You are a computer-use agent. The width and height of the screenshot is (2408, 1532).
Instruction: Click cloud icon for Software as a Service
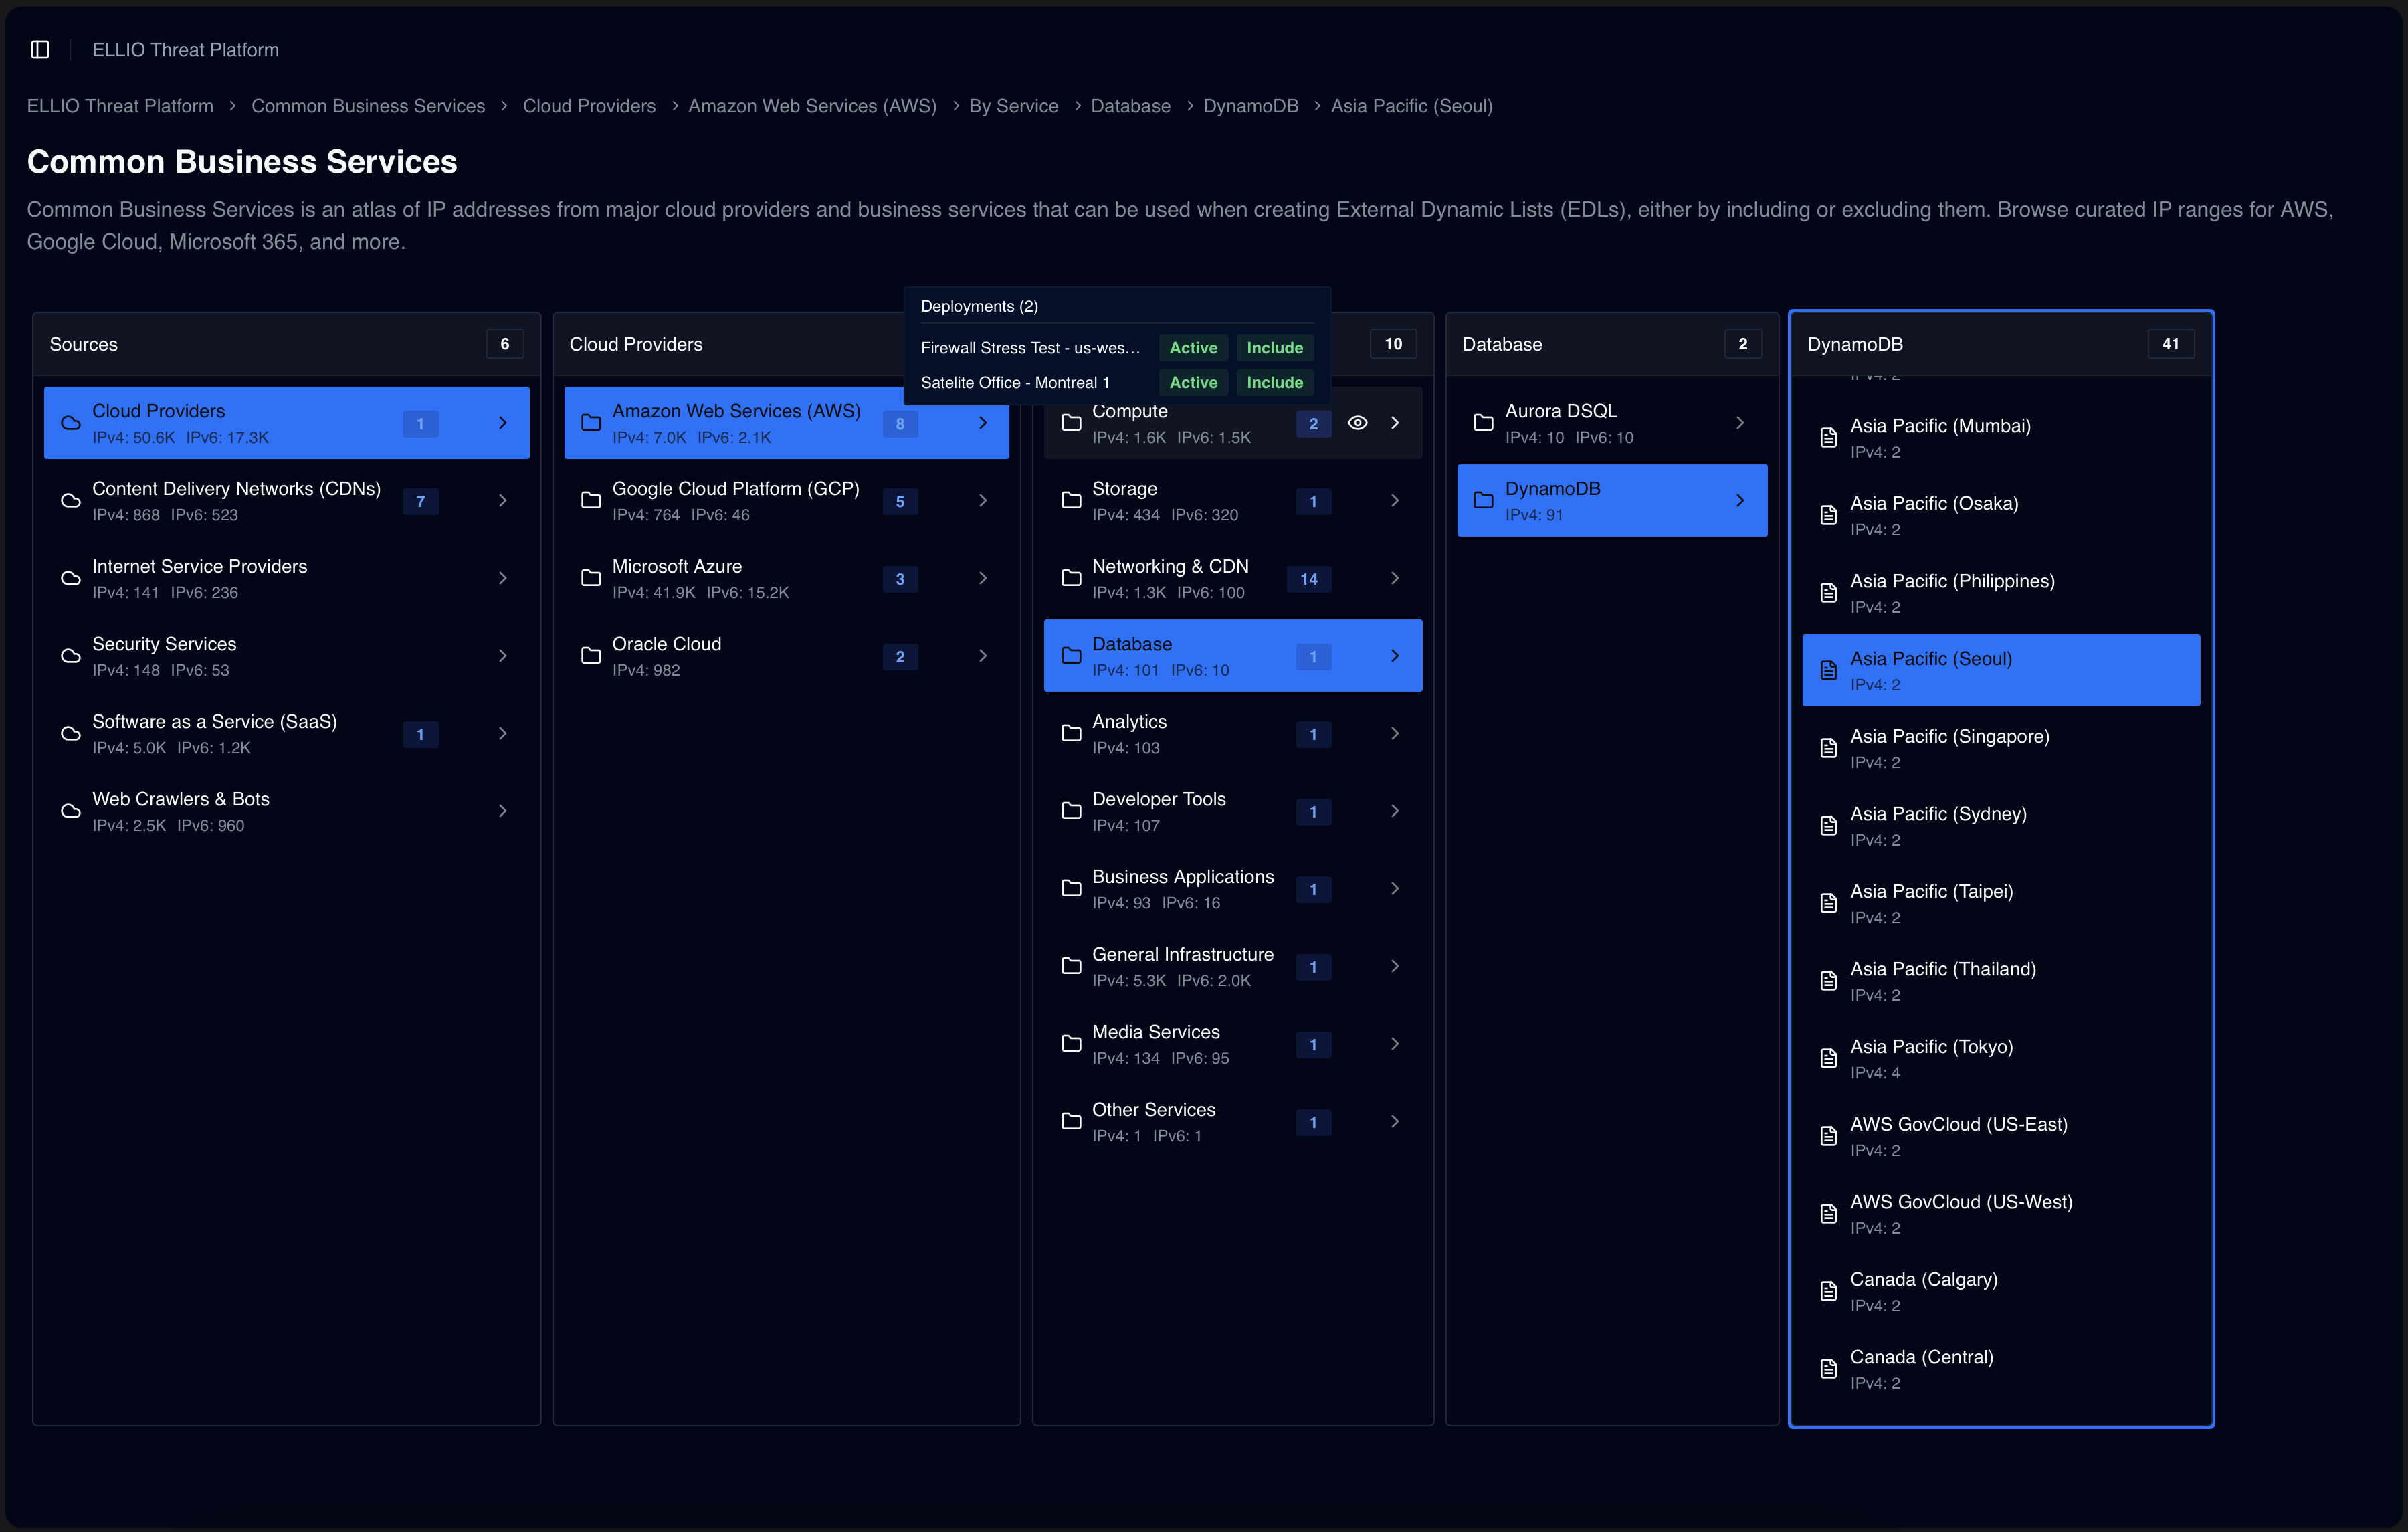tap(71, 734)
